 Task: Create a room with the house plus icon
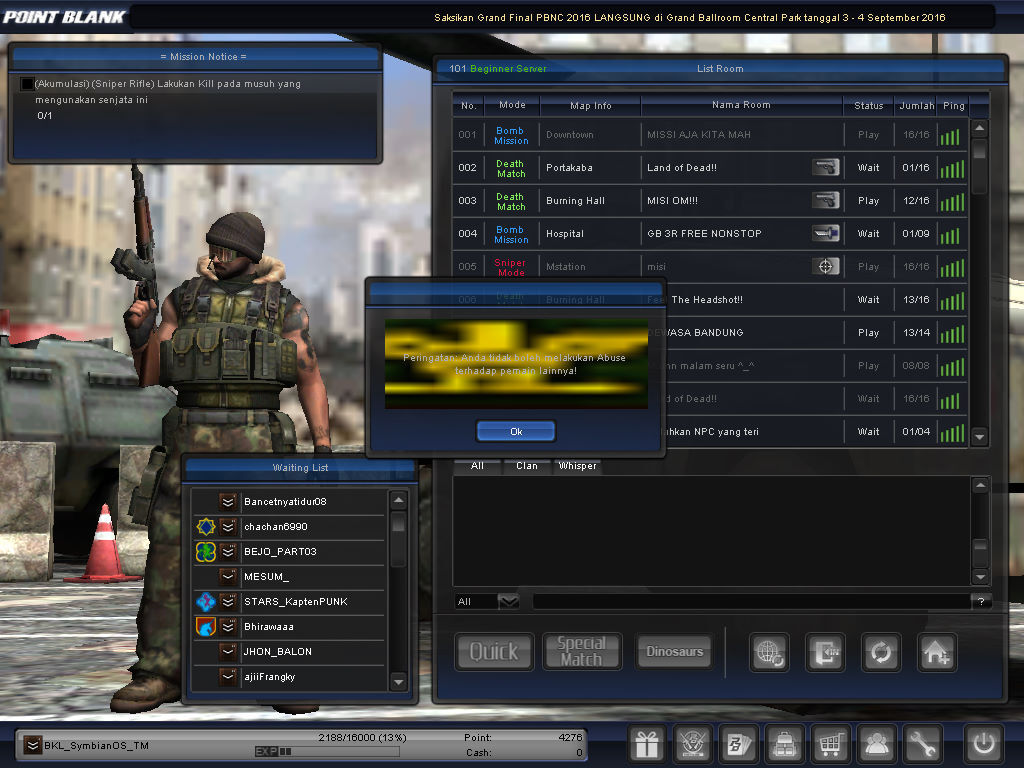[937, 652]
